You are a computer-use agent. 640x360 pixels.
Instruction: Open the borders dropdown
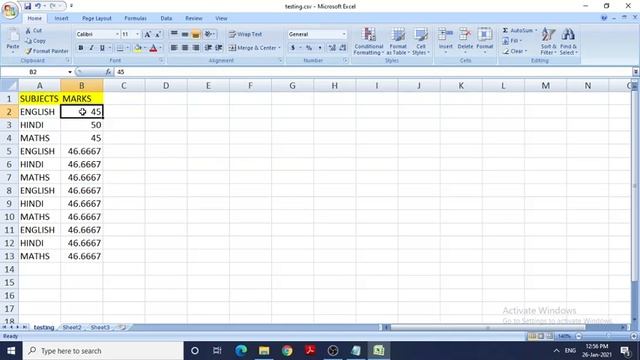tap(127, 48)
